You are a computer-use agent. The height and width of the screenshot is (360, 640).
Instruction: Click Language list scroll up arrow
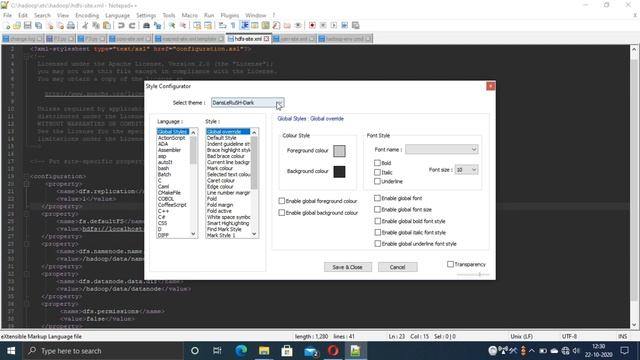click(193, 133)
